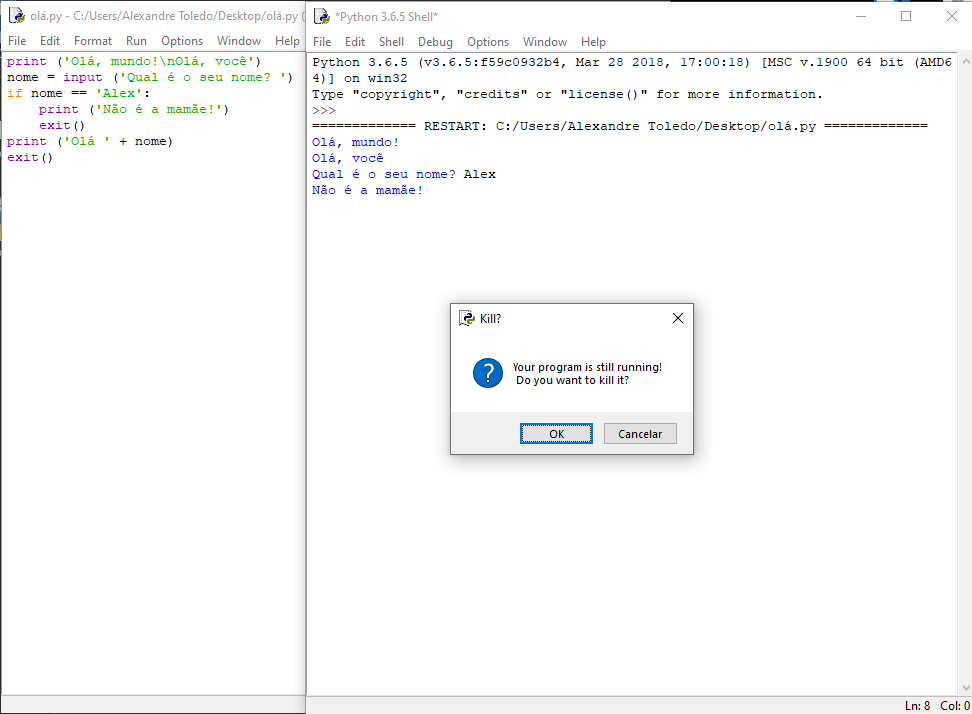Open the Options menu in the Shell window
This screenshot has width=972, height=714.
pos(488,42)
